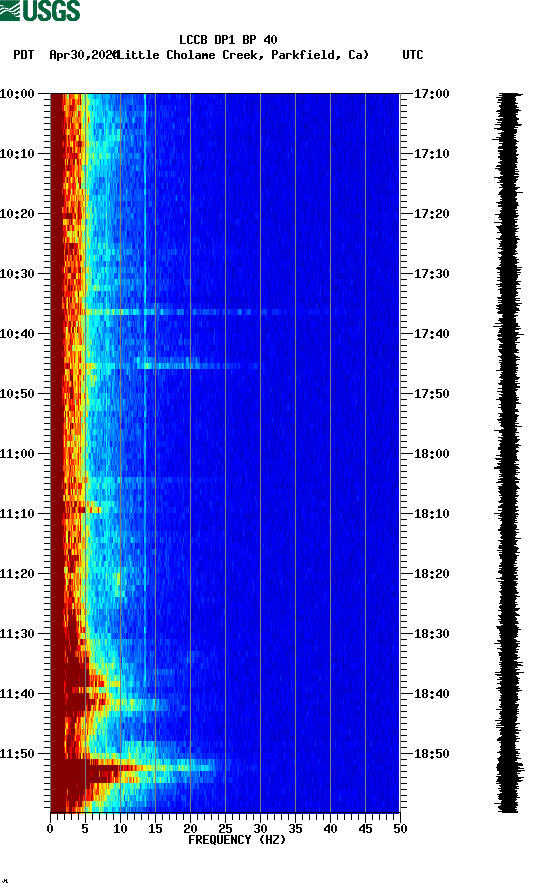Screen dimensions: 552x892
Task: Click the '45' frequency axis label
Action: (x=365, y=829)
